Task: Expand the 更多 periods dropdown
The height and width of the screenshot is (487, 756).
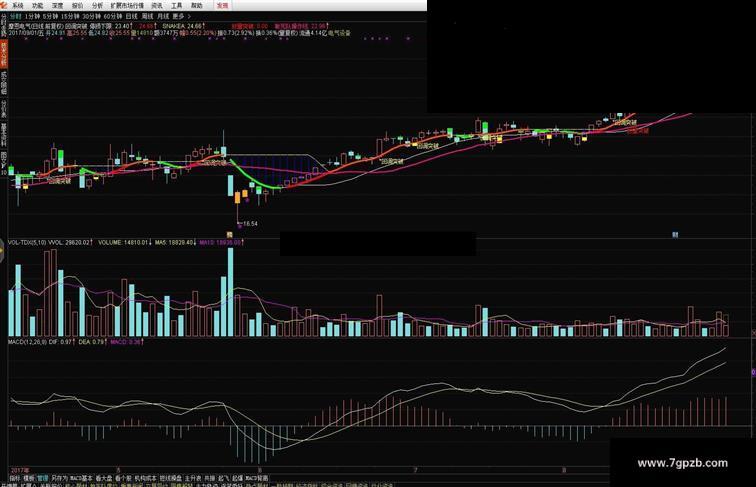Action: point(181,16)
